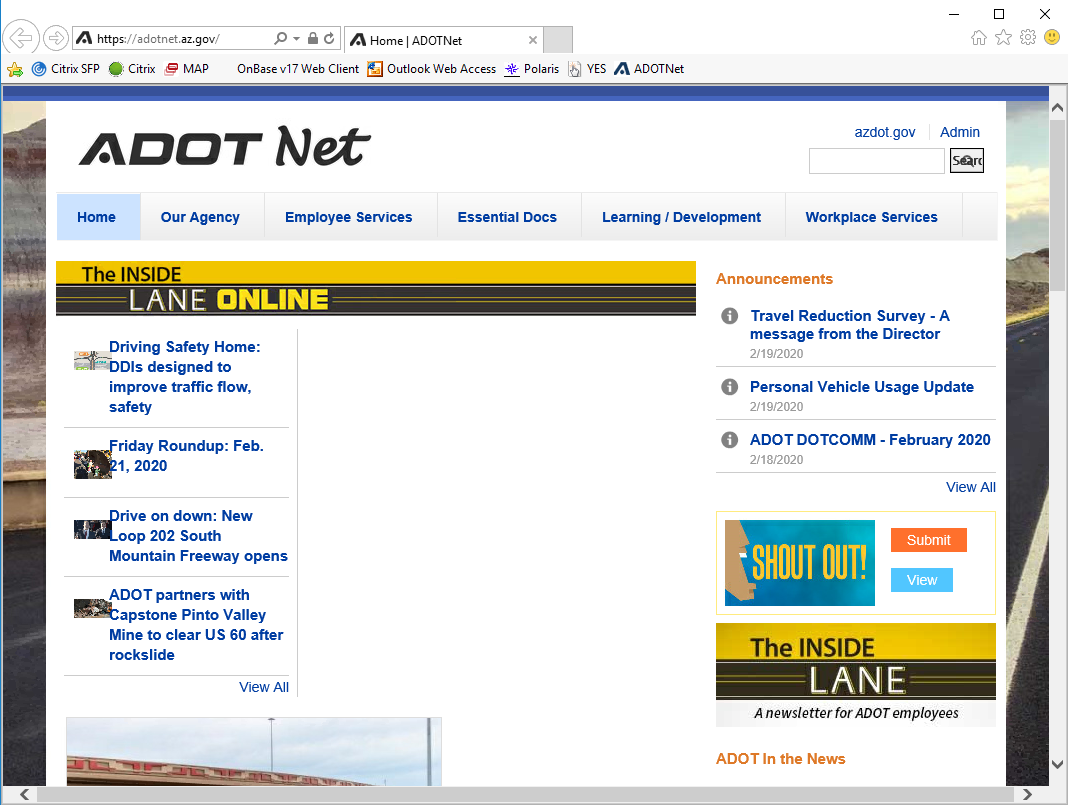Open the Learning / Development menu
Image resolution: width=1068 pixels, height=805 pixels.
click(x=681, y=217)
